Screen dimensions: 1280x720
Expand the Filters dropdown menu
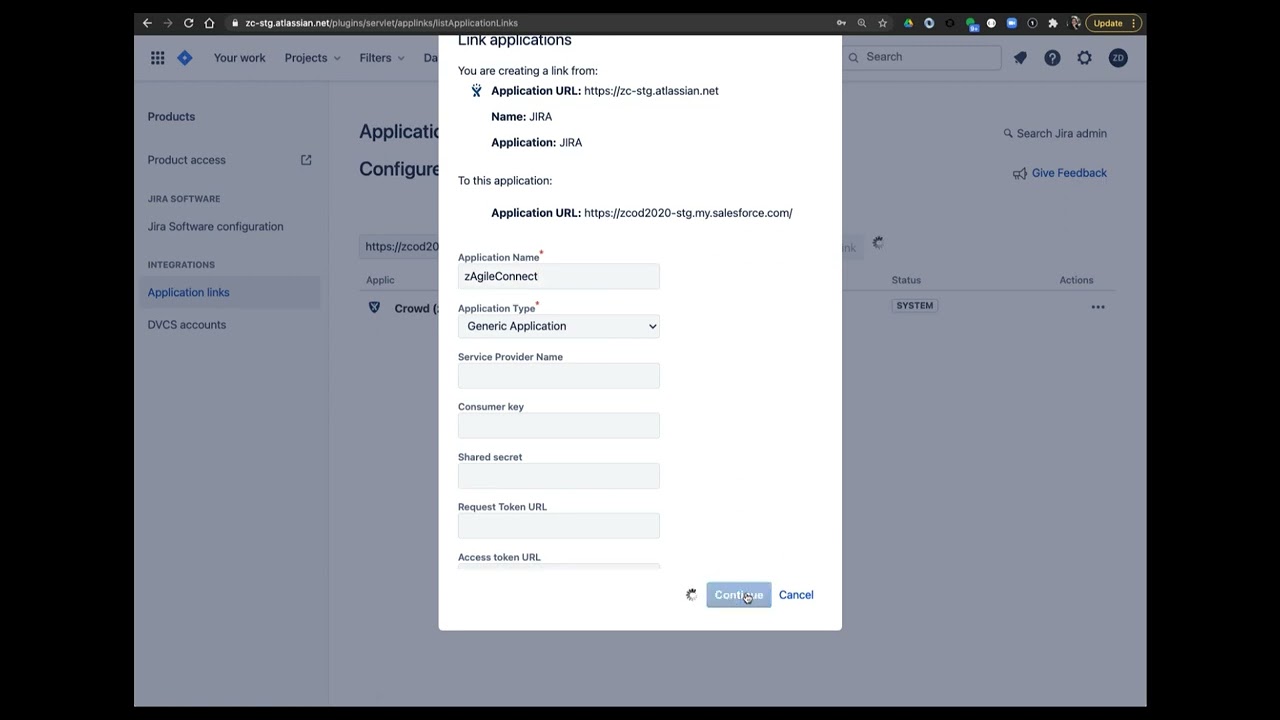[x=382, y=58]
